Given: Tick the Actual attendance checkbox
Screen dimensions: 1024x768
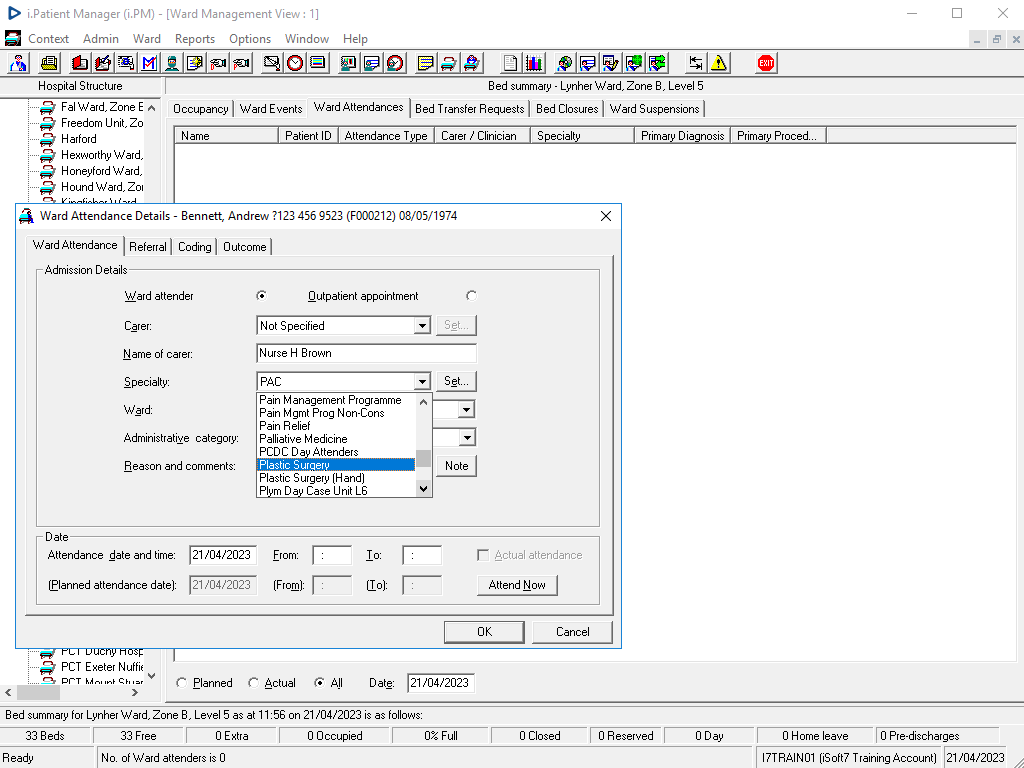Looking at the screenshot, I should click(483, 555).
